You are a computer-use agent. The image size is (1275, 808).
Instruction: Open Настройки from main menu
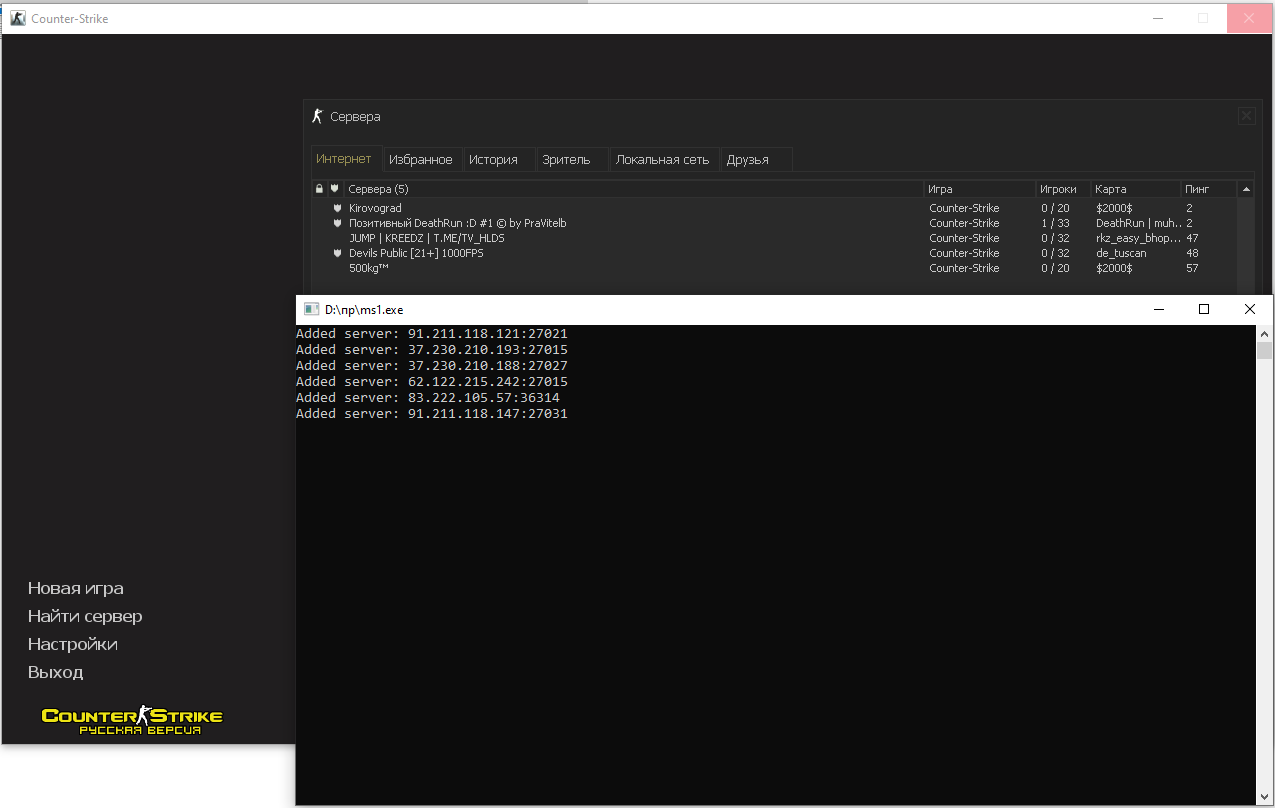pyautogui.click(x=73, y=644)
